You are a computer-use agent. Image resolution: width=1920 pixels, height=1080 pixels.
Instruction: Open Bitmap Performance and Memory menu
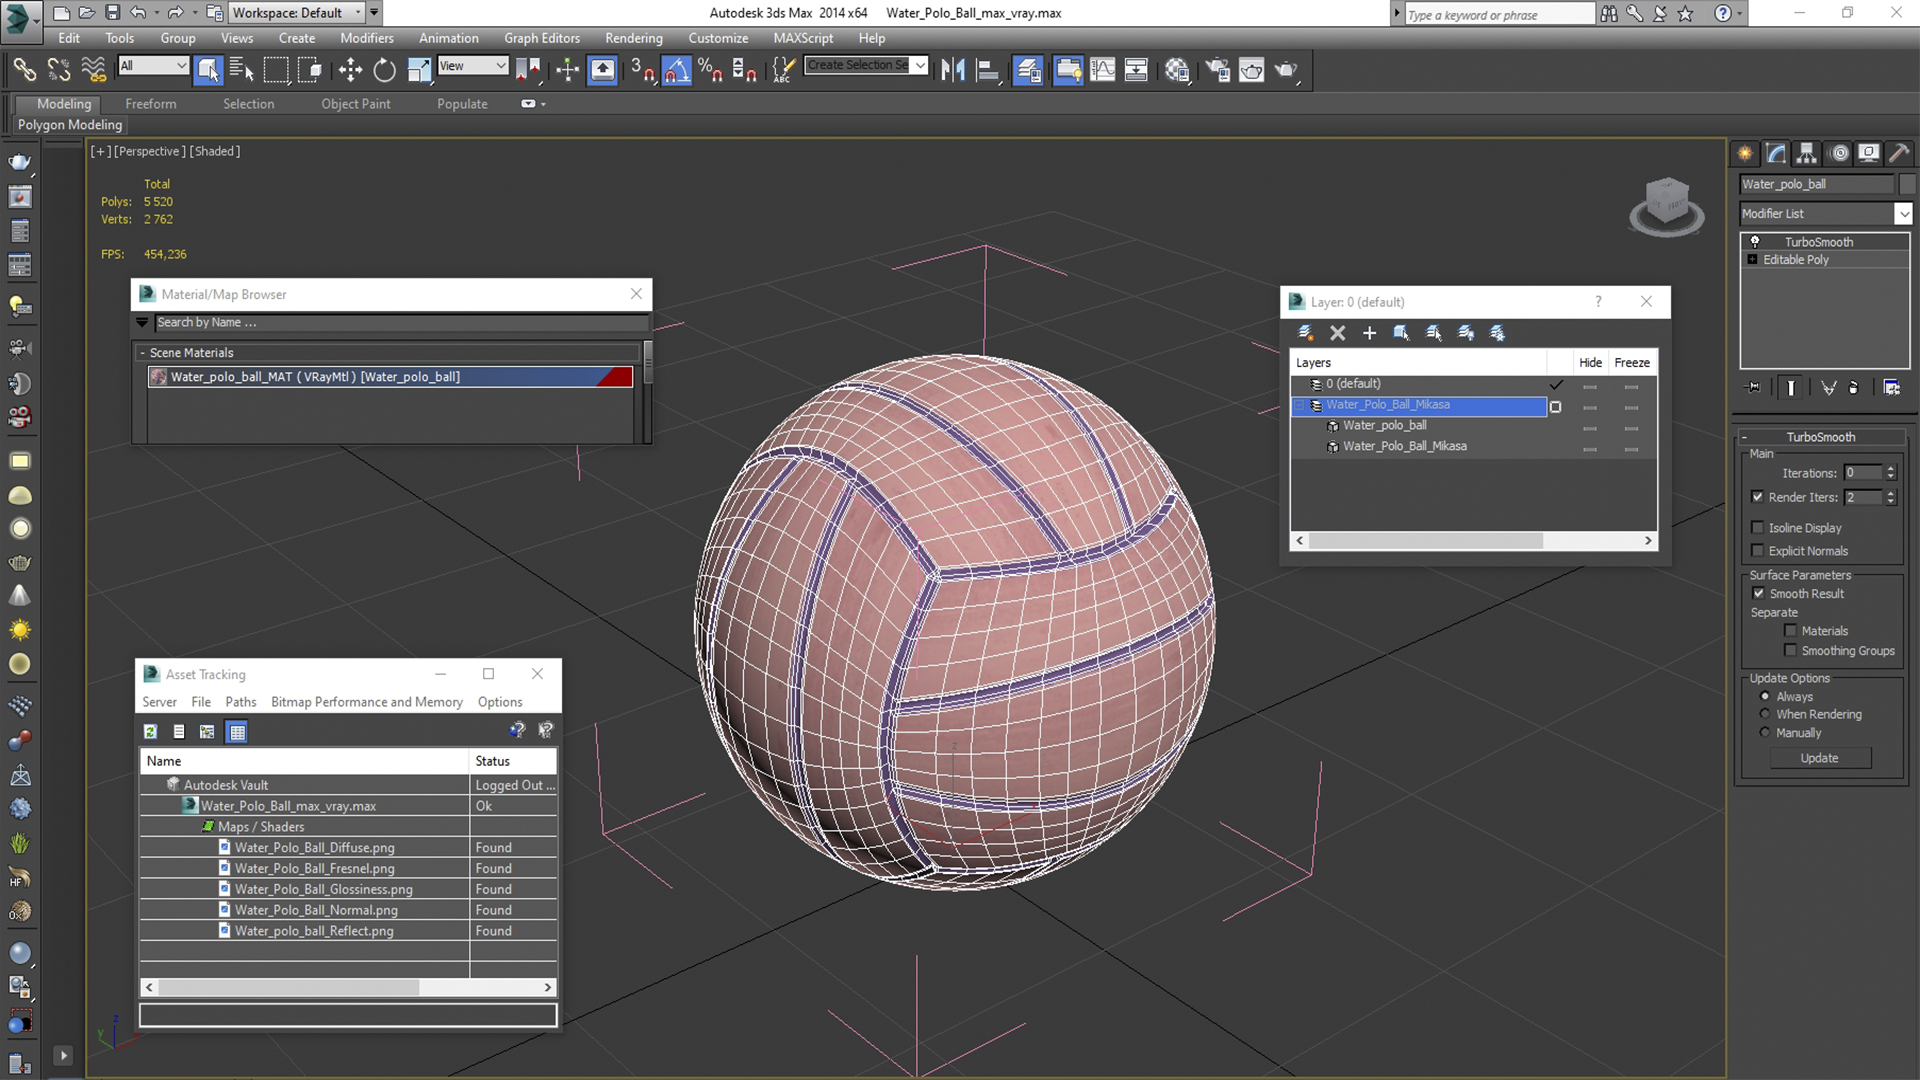point(366,702)
